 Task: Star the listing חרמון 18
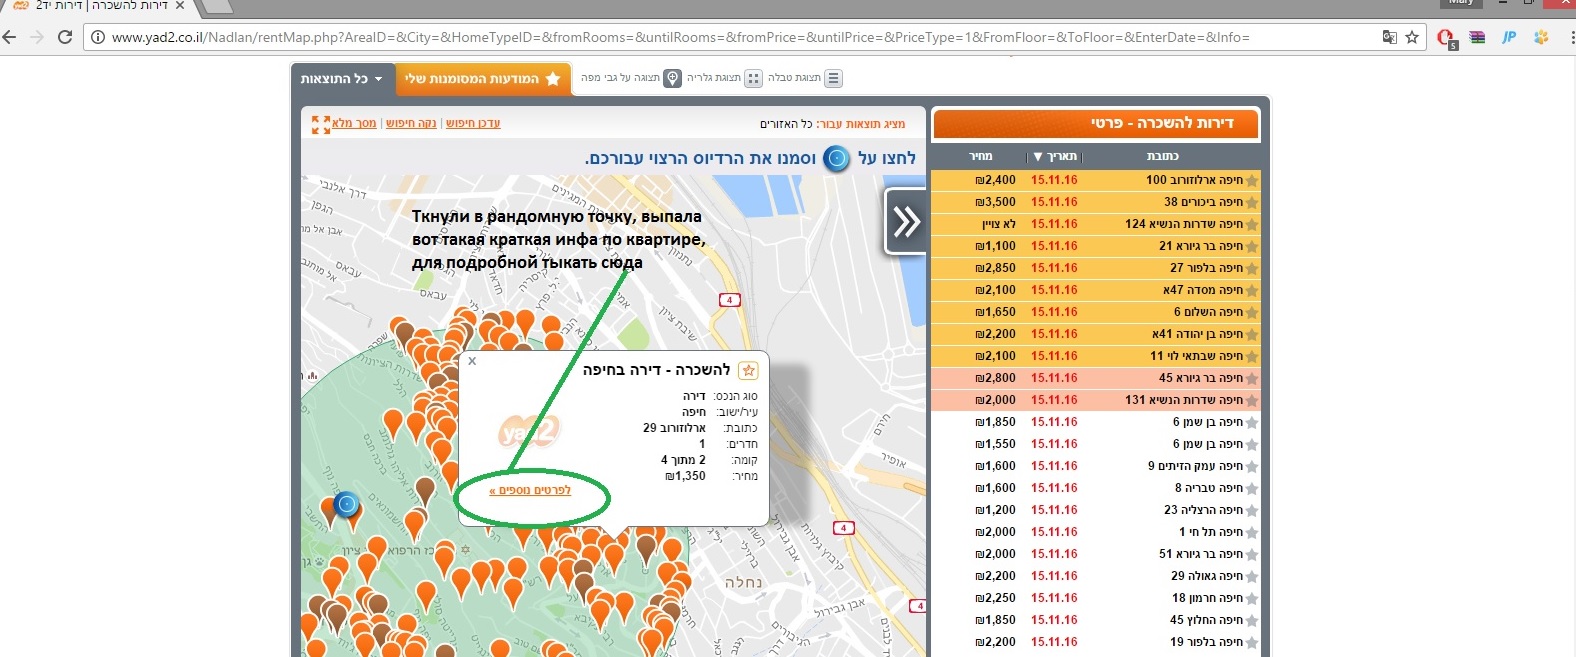click(x=1251, y=598)
